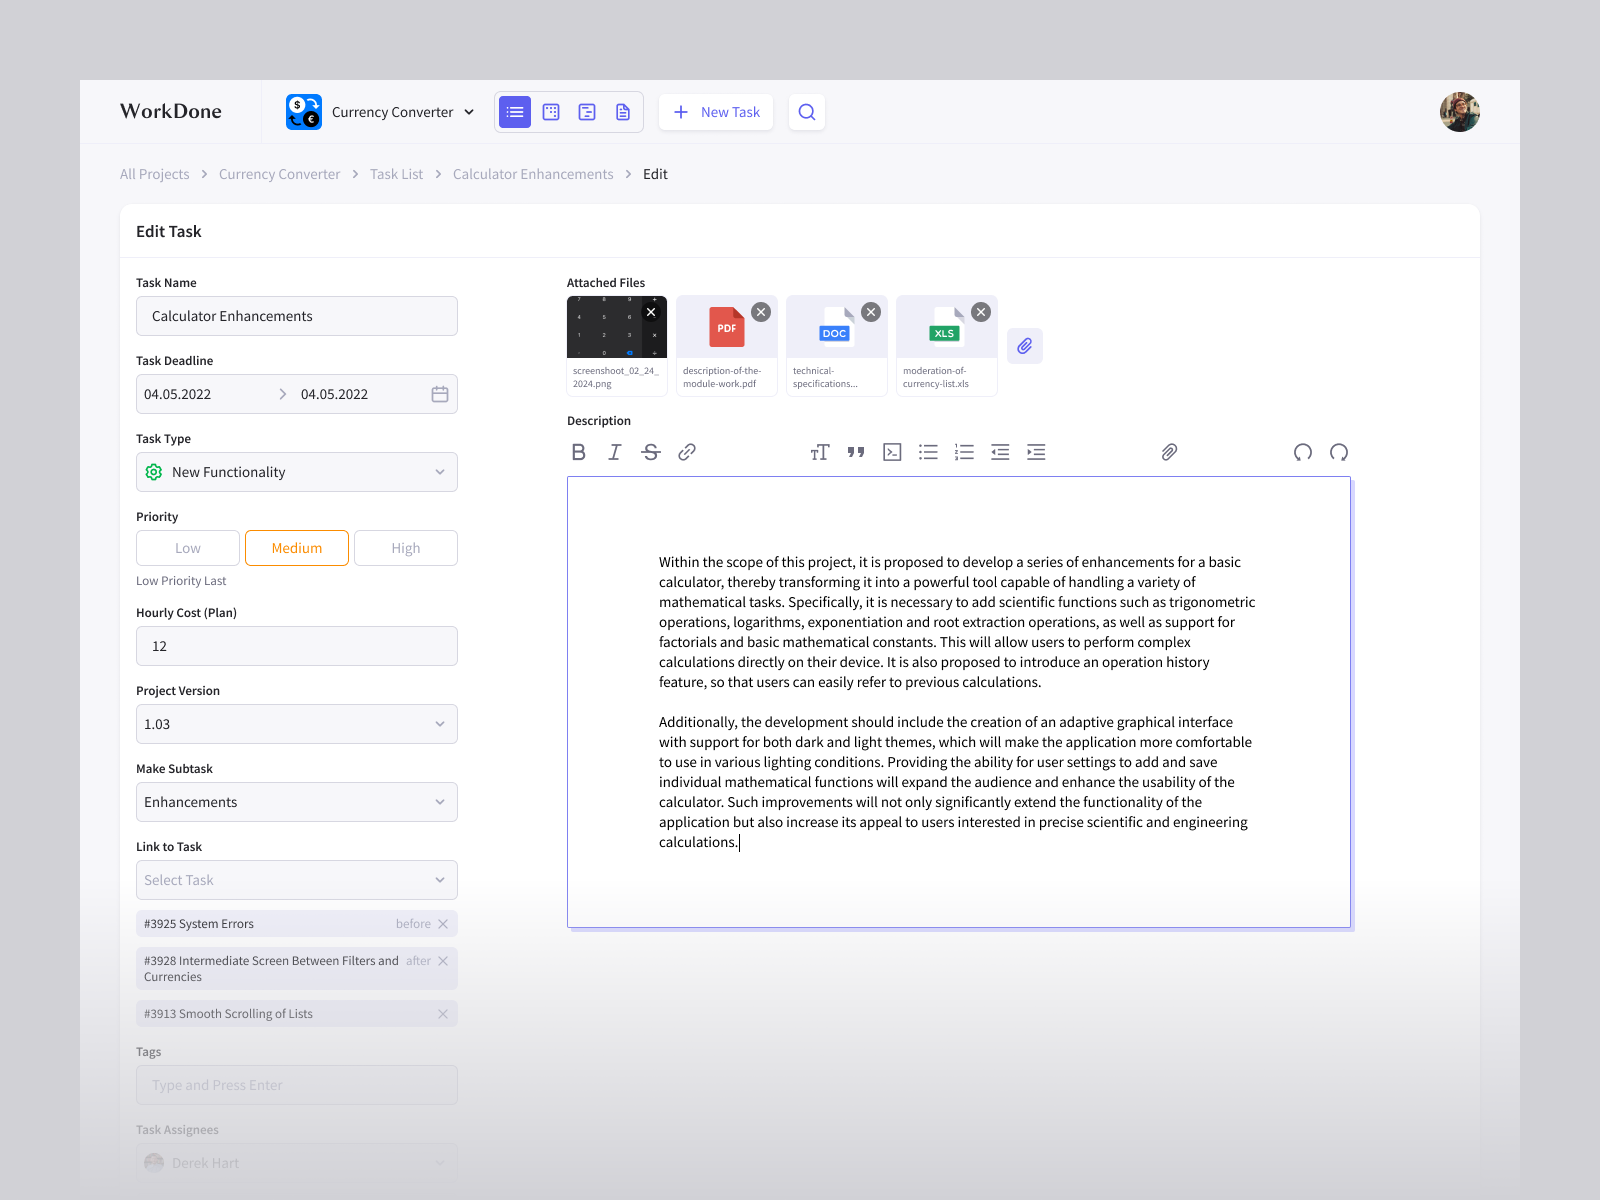This screenshot has width=1600, height=1200.
Task: Create a numbered list
Action: pos(964,452)
